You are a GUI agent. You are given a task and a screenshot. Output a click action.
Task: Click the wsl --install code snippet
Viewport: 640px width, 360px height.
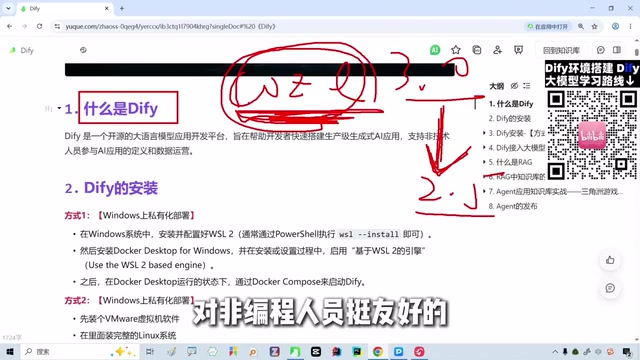tap(369, 234)
